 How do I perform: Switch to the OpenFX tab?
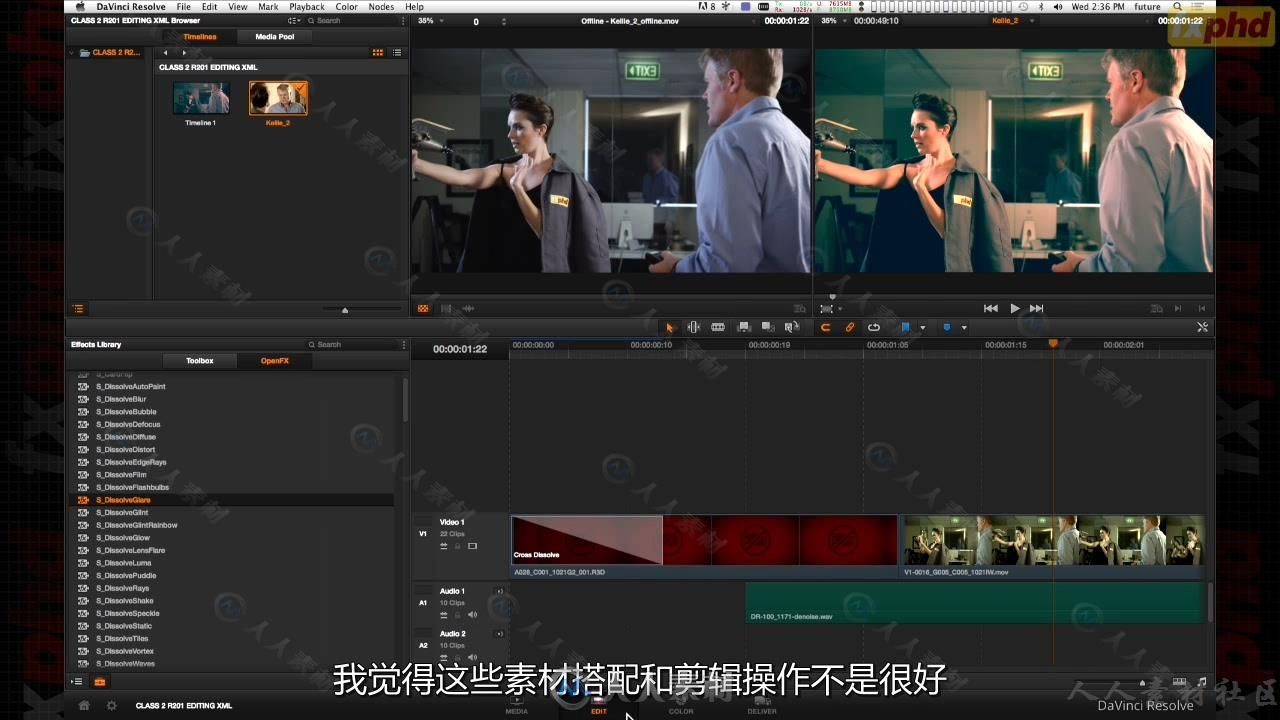(275, 361)
